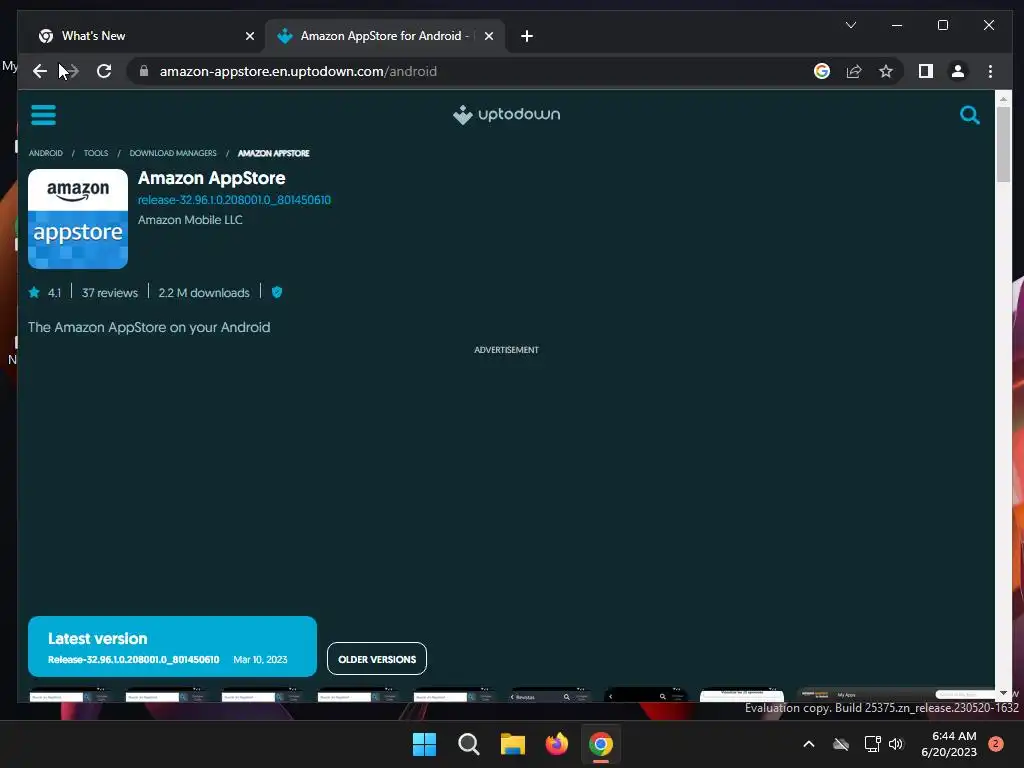Select the Amazon AppStore for Android tab
The image size is (1024, 768).
(x=385, y=36)
